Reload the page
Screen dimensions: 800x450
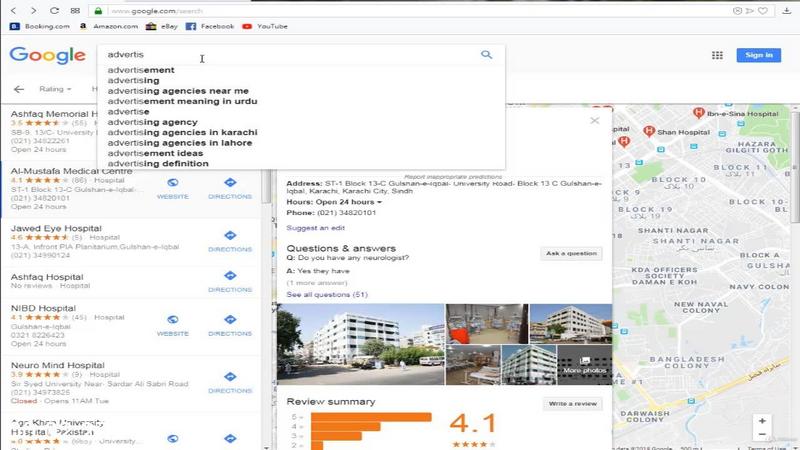coord(54,11)
